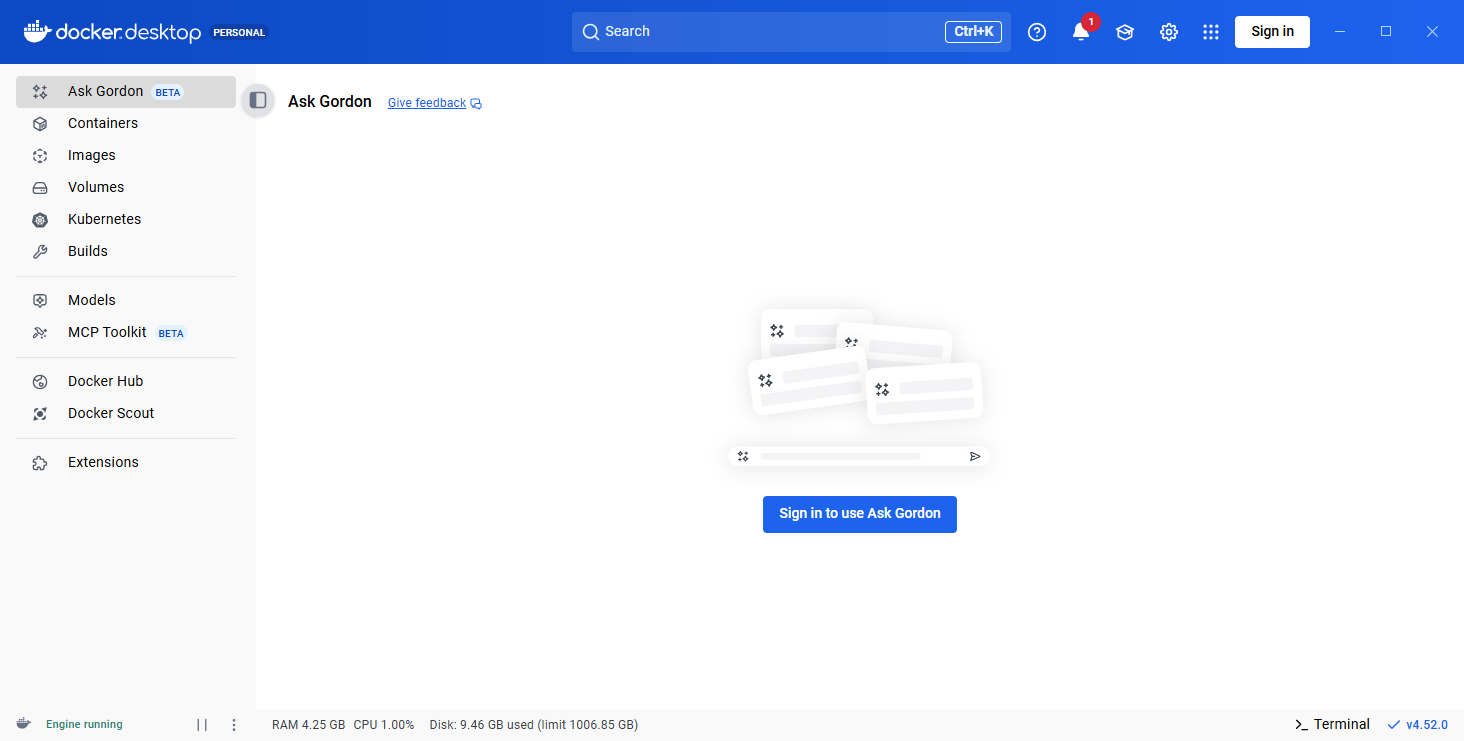The image size is (1464, 741).
Task: Click the MCP Toolkit icon
Action: click(x=40, y=333)
